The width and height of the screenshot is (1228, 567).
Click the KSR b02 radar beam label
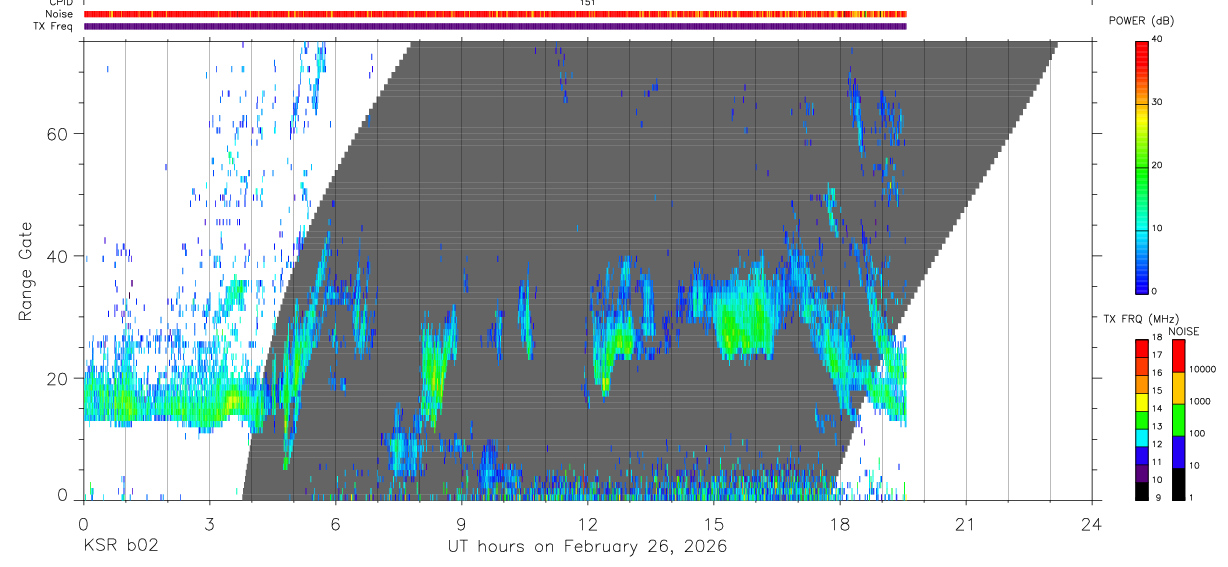pos(120,546)
